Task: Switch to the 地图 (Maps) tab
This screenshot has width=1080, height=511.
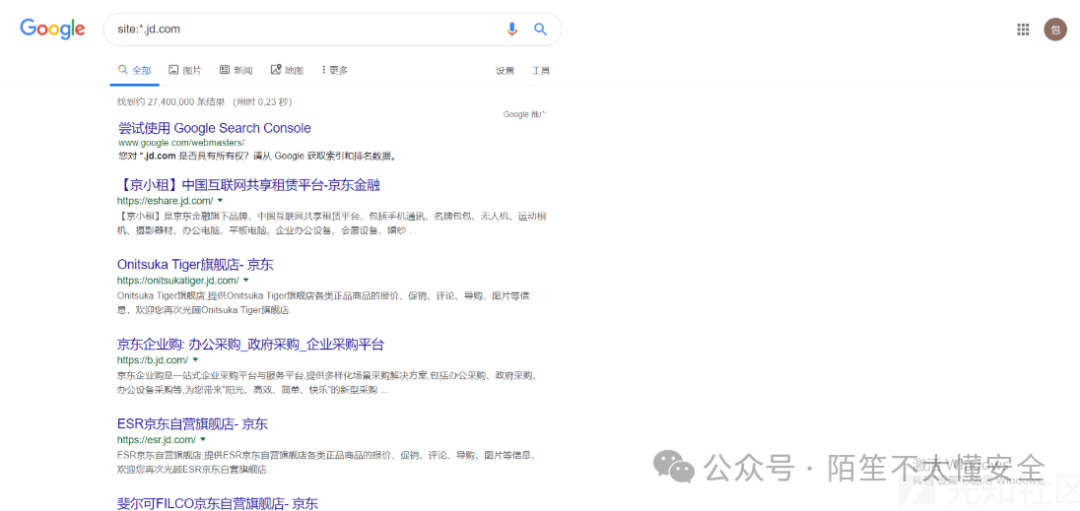Action: click(287, 70)
